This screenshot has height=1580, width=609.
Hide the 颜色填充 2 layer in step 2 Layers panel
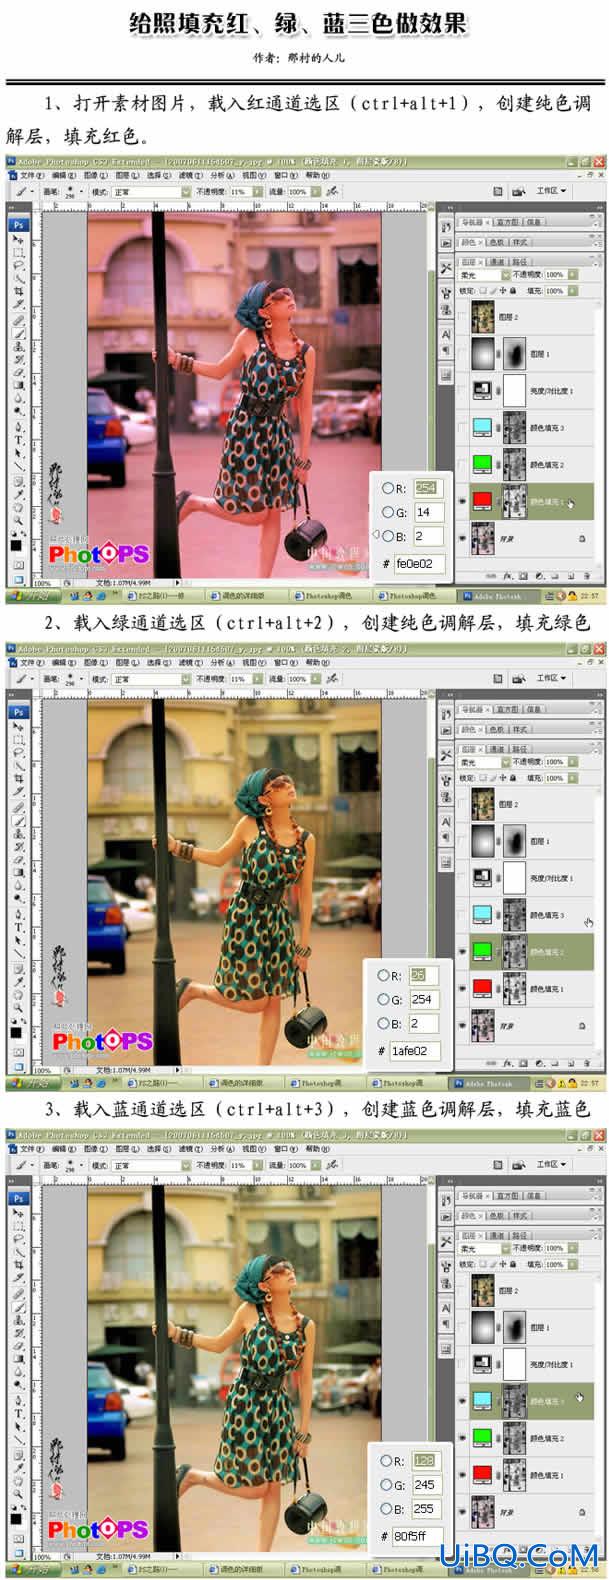point(462,952)
